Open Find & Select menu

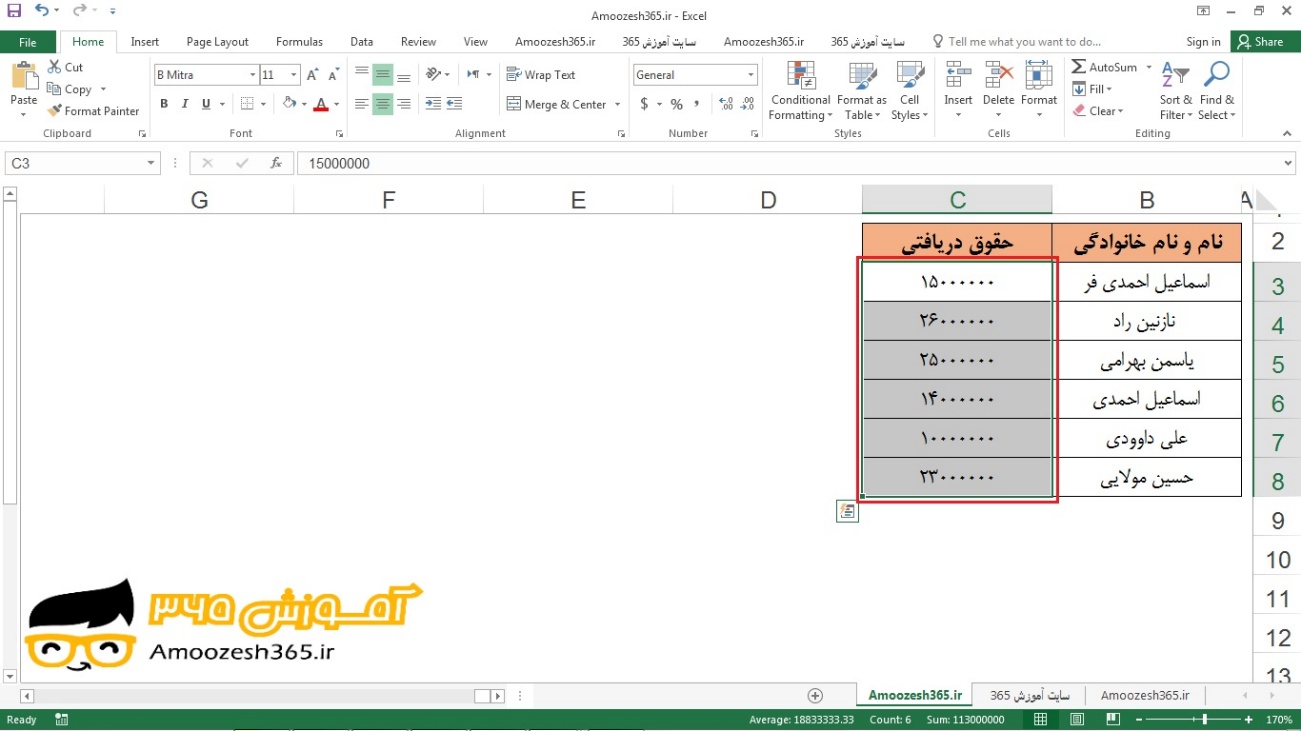(x=1217, y=91)
